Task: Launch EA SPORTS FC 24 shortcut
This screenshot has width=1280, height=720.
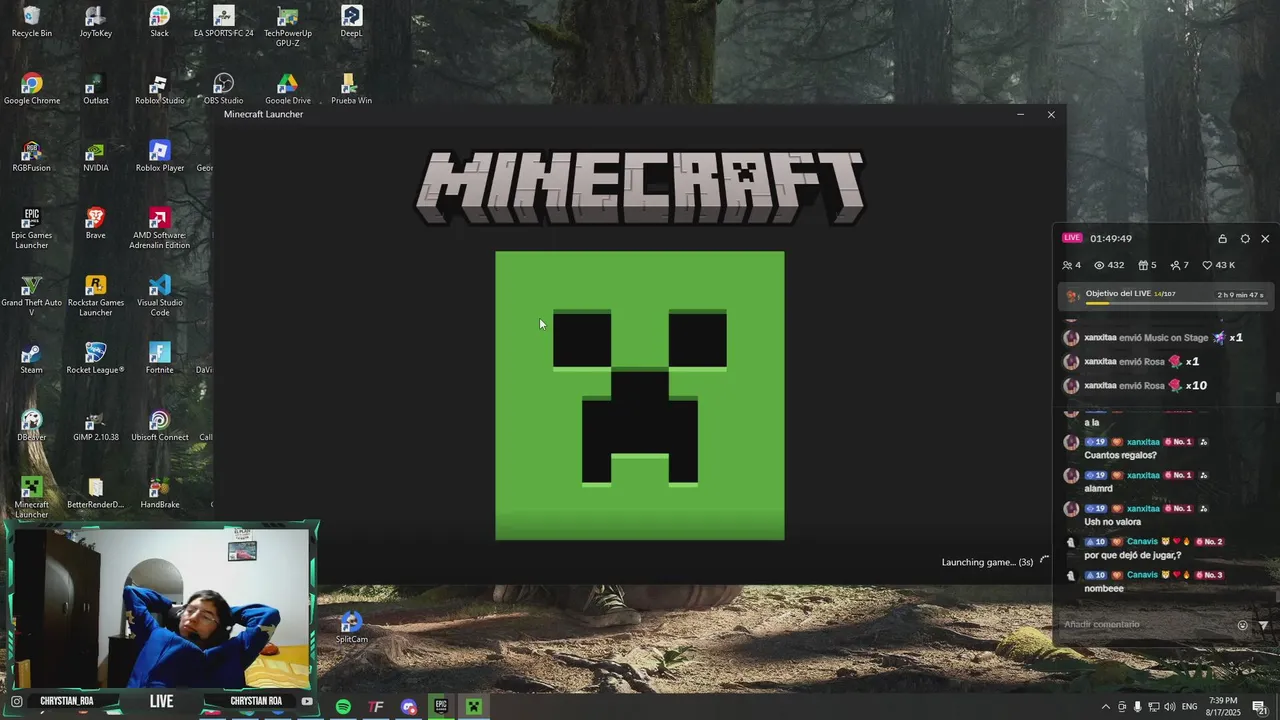Action: pos(223,21)
